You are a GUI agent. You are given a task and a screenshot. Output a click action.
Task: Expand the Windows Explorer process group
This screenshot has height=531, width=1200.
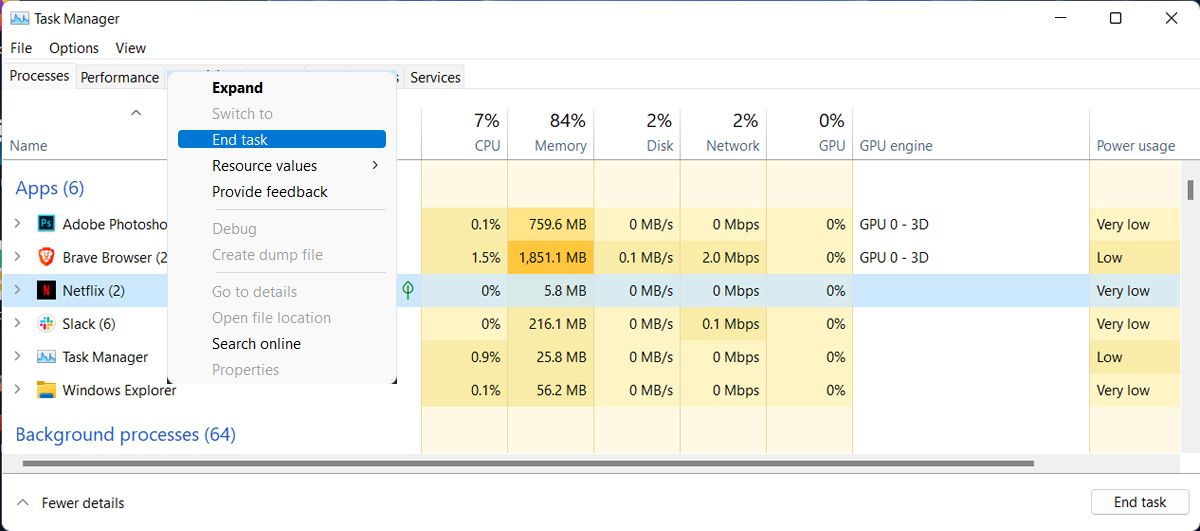click(17, 390)
